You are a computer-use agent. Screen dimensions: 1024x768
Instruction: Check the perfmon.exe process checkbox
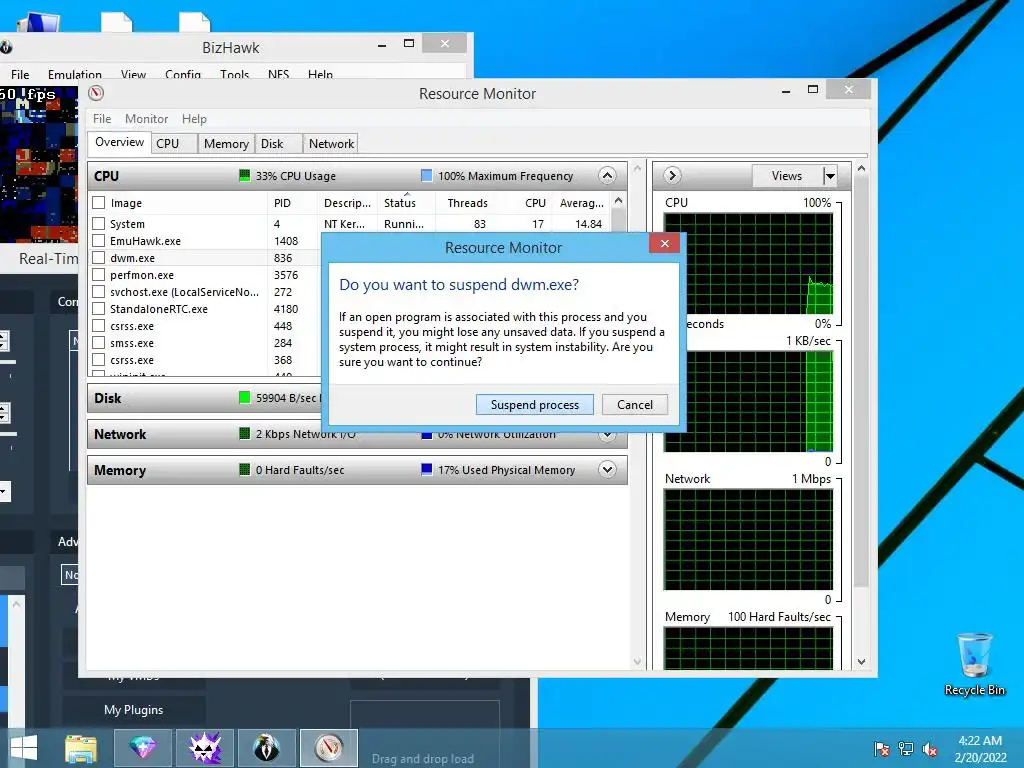click(99, 274)
